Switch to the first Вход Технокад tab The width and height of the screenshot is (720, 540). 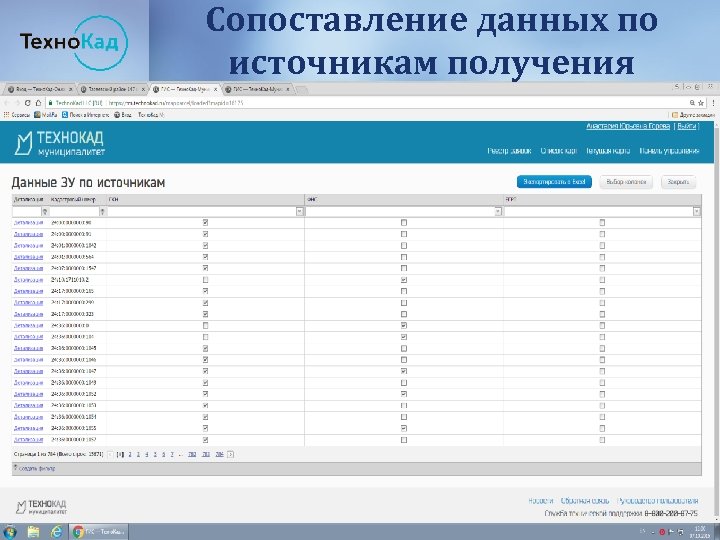39,89
